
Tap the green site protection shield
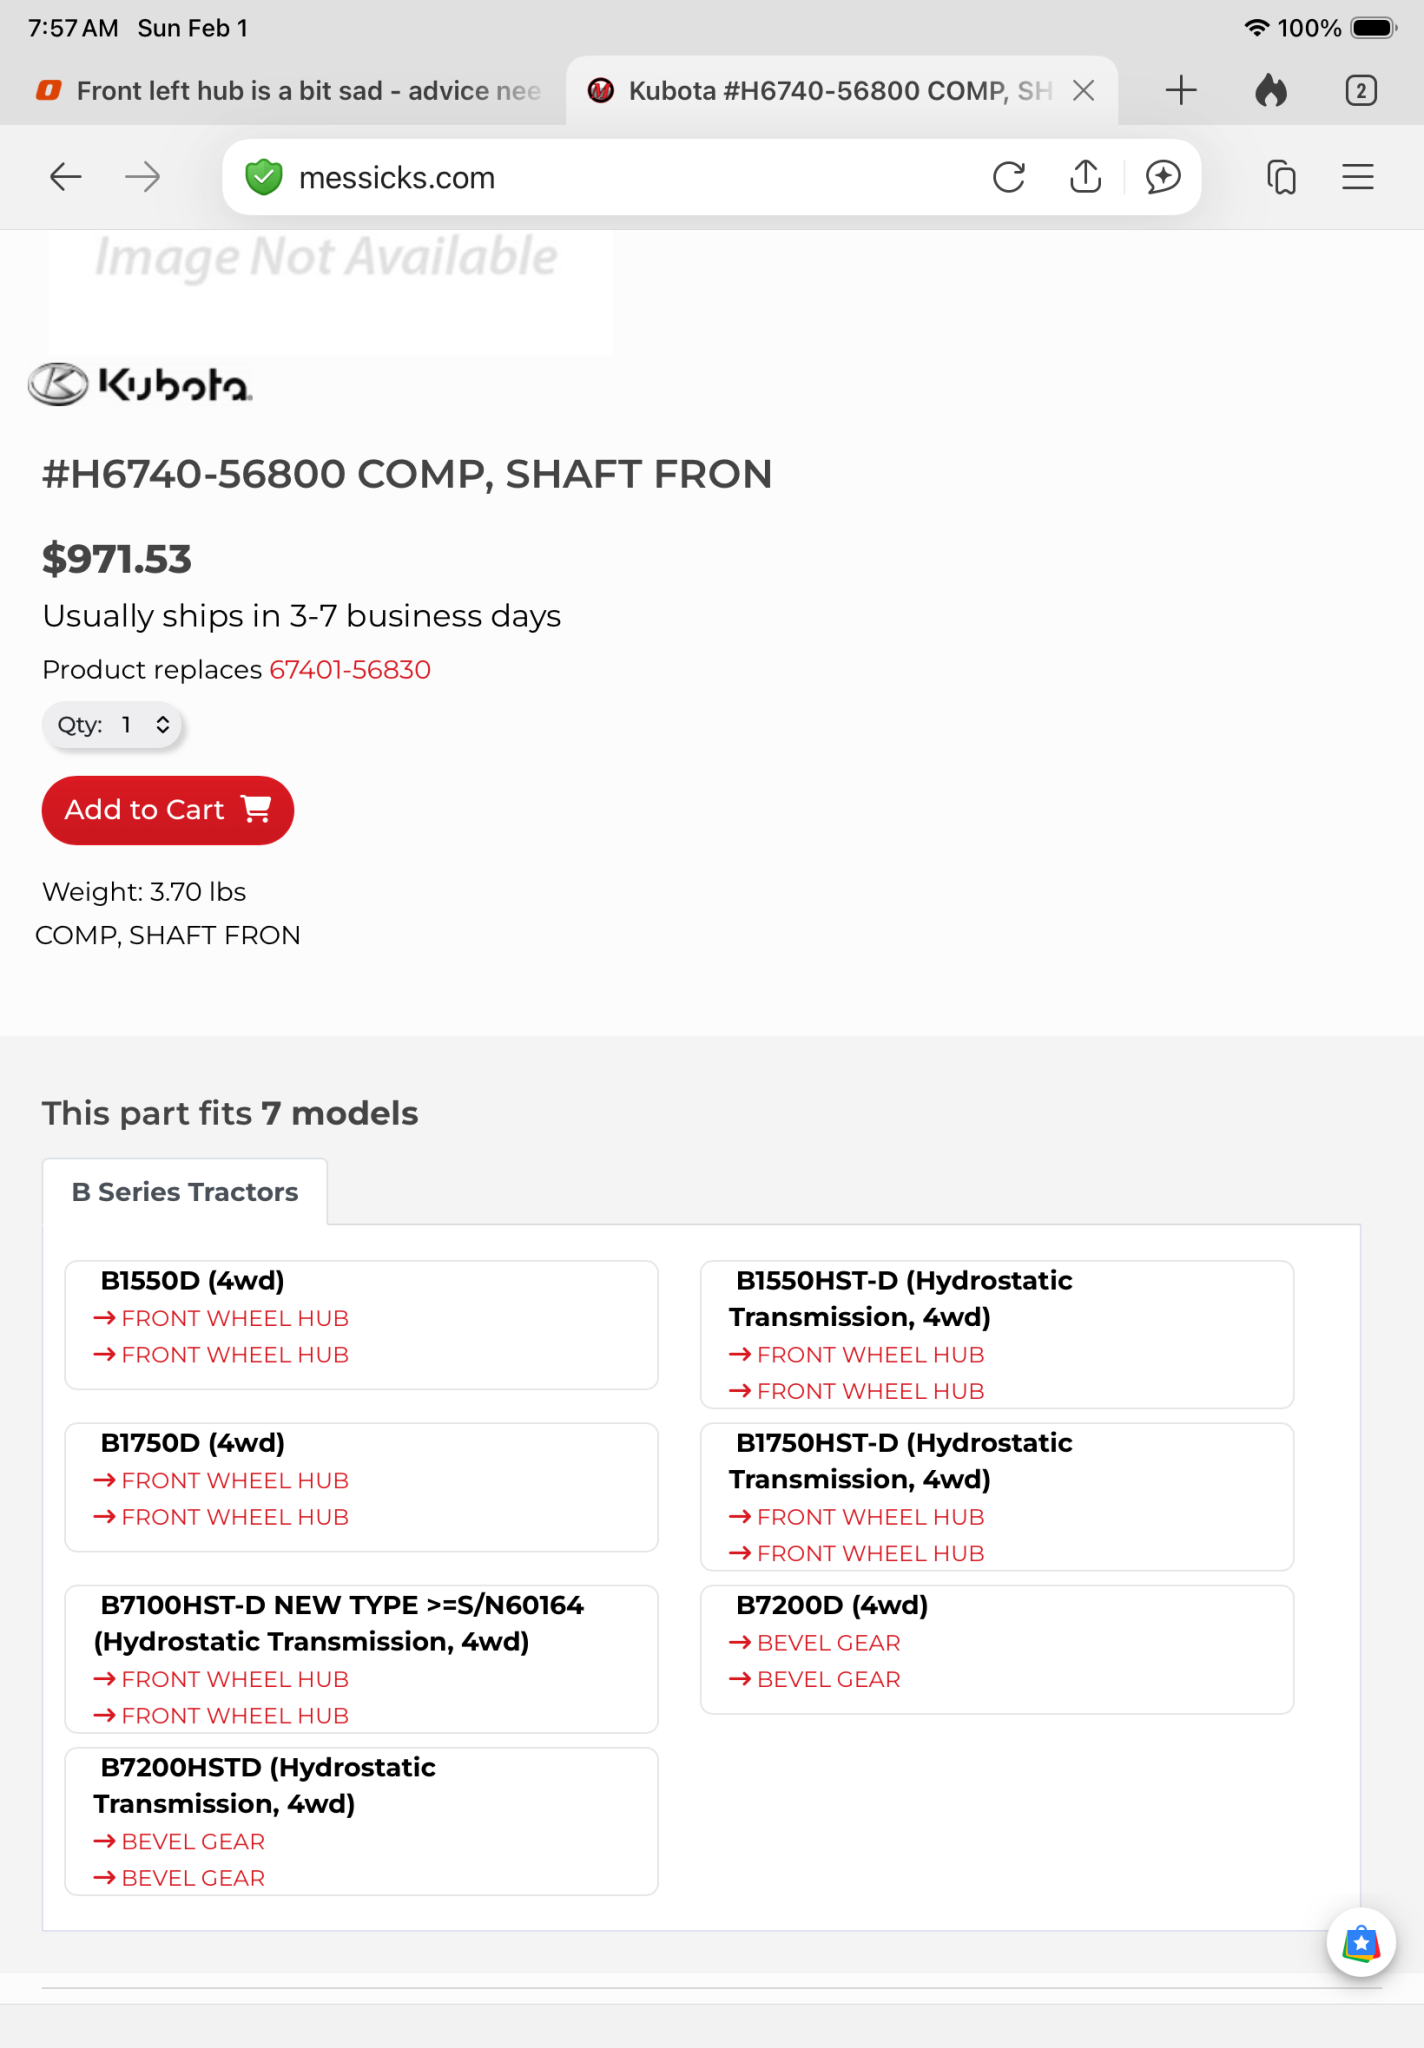click(264, 177)
